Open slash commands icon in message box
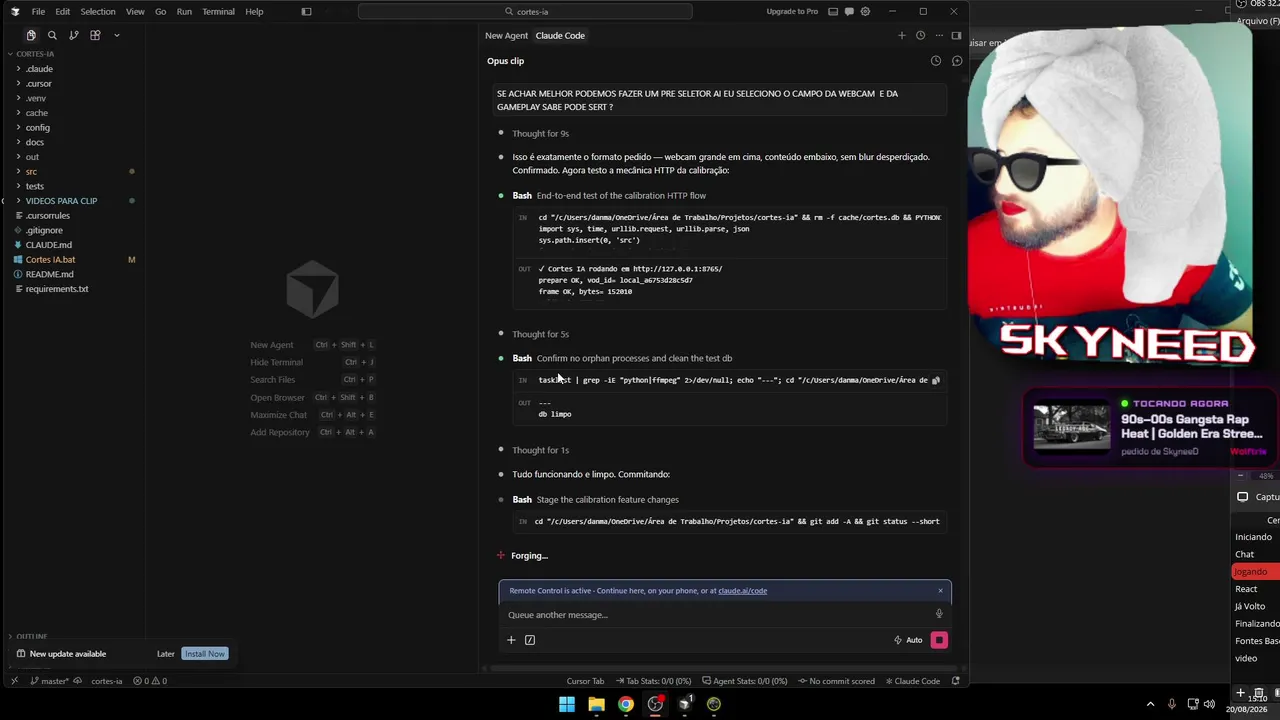Viewport: 1280px width, 720px height. pyautogui.click(x=530, y=640)
